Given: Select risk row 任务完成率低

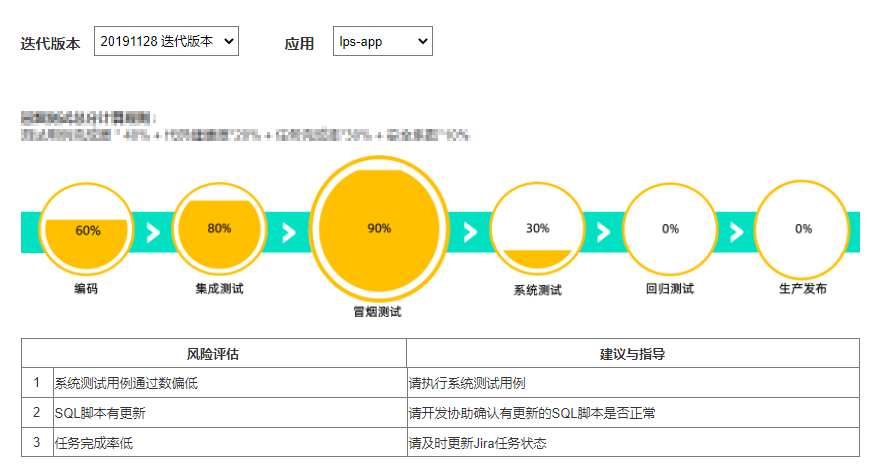Looking at the screenshot, I should click(214, 443).
